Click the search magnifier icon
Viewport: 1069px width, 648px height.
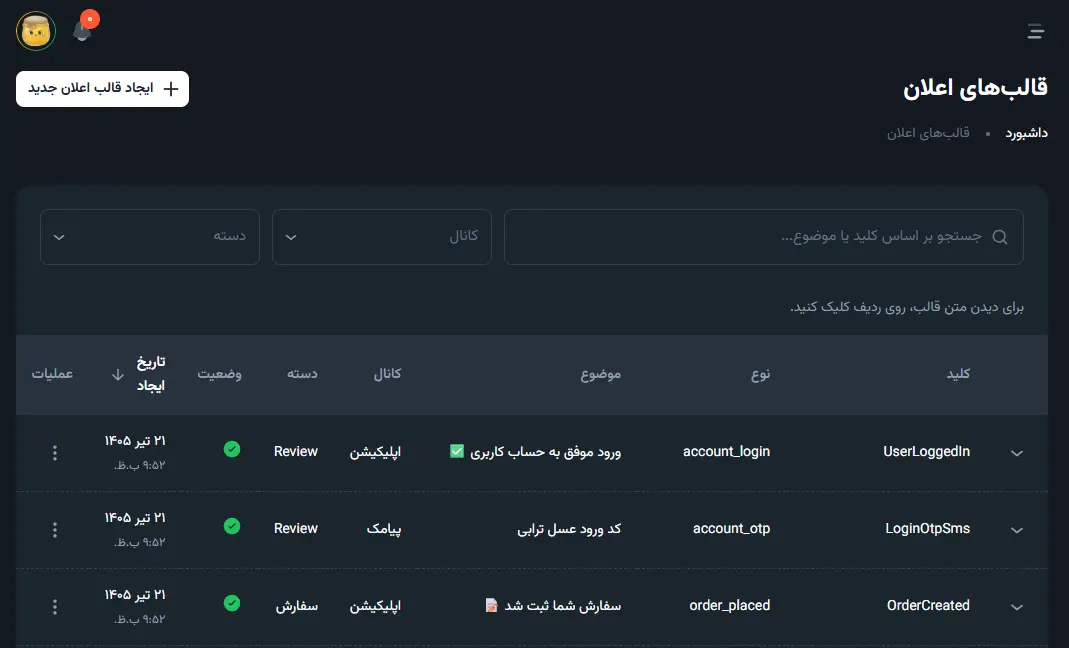pos(999,237)
